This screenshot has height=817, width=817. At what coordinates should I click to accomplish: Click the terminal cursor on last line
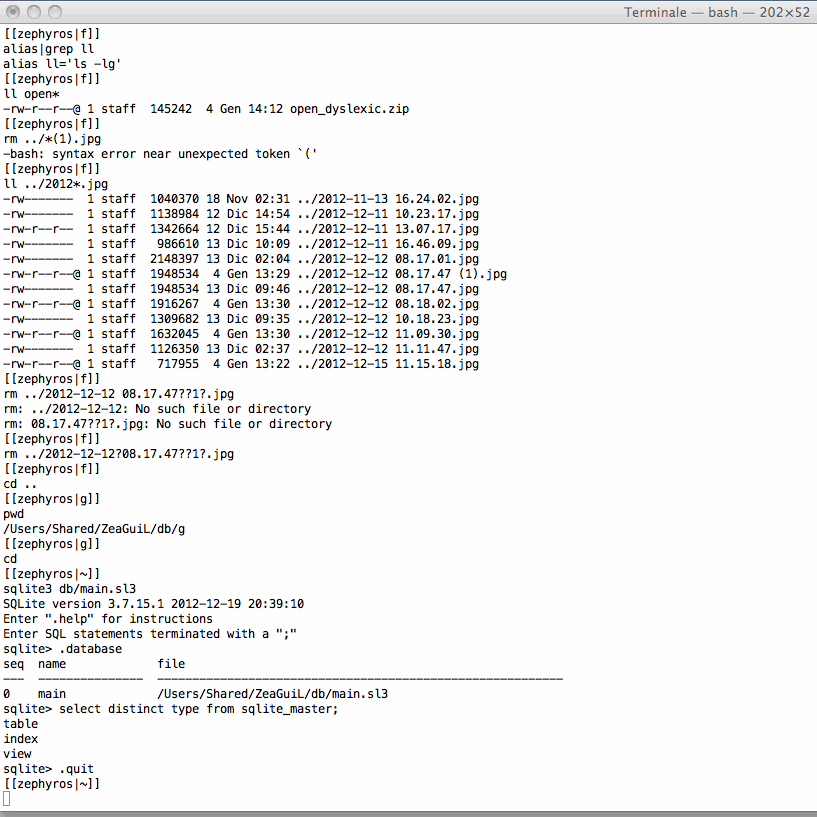click(7, 799)
